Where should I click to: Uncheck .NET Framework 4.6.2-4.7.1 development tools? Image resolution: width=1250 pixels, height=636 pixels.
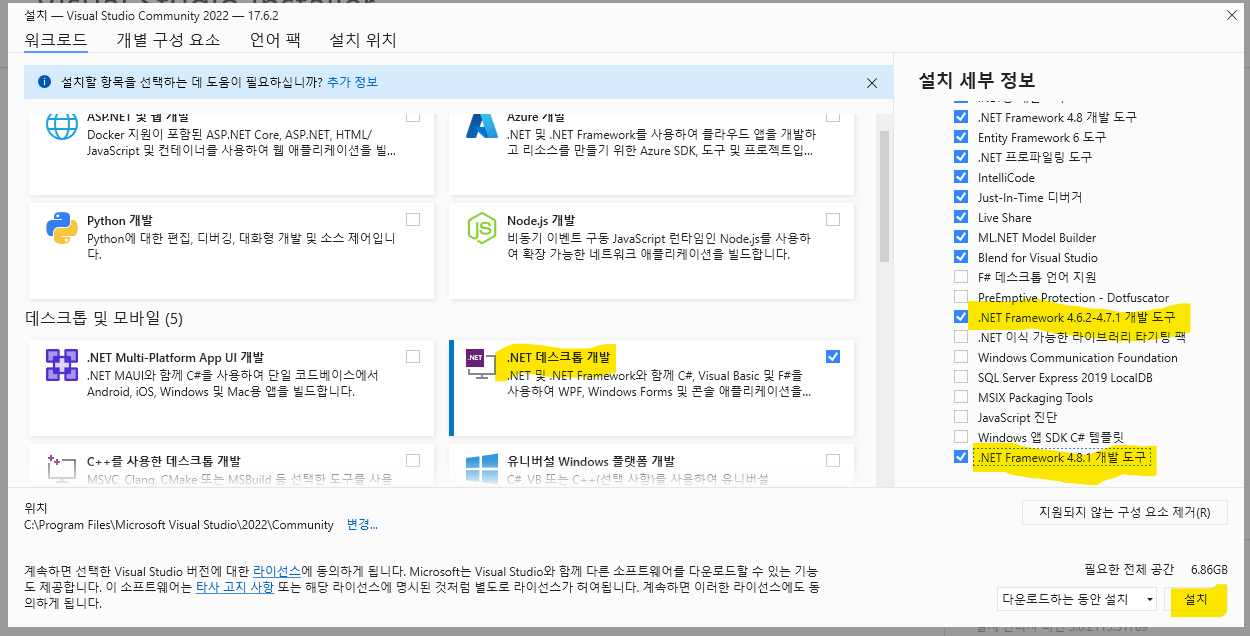[x=961, y=317]
